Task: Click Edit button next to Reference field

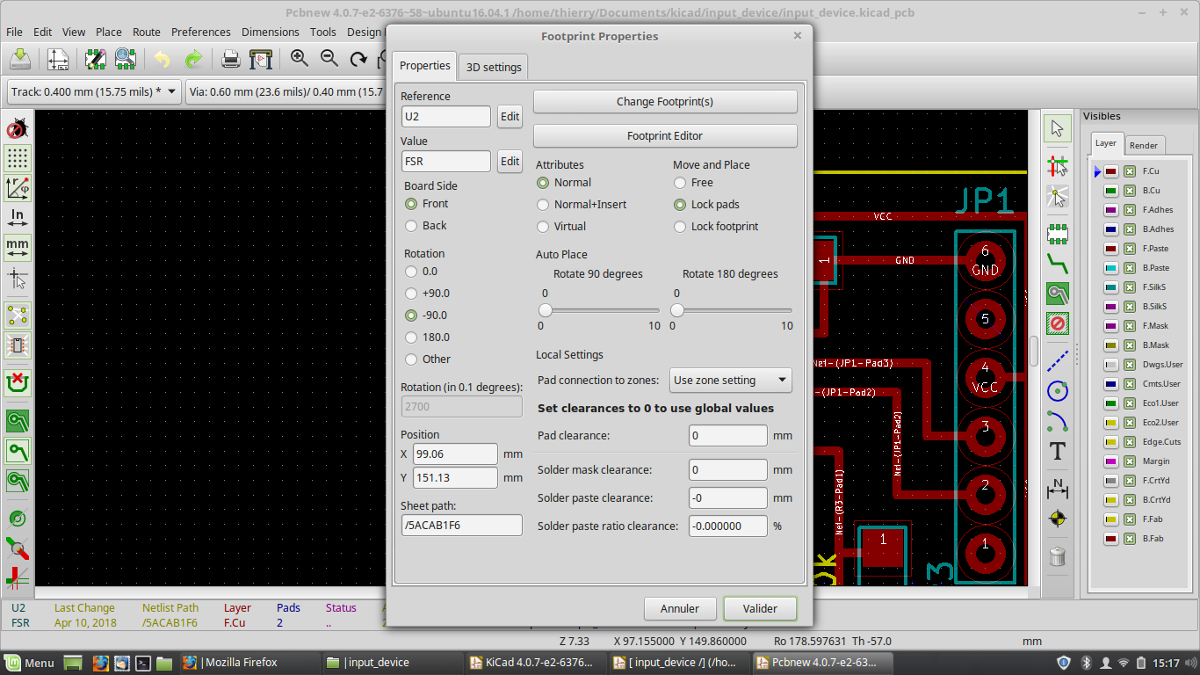Action: tap(510, 116)
